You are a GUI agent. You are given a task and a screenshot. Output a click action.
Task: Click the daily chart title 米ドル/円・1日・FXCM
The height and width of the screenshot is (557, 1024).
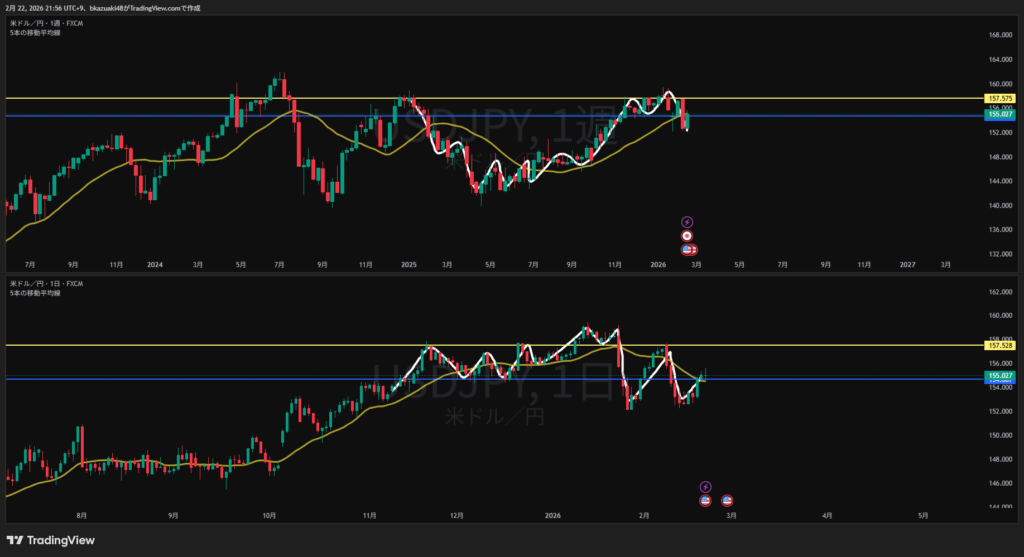(46, 284)
